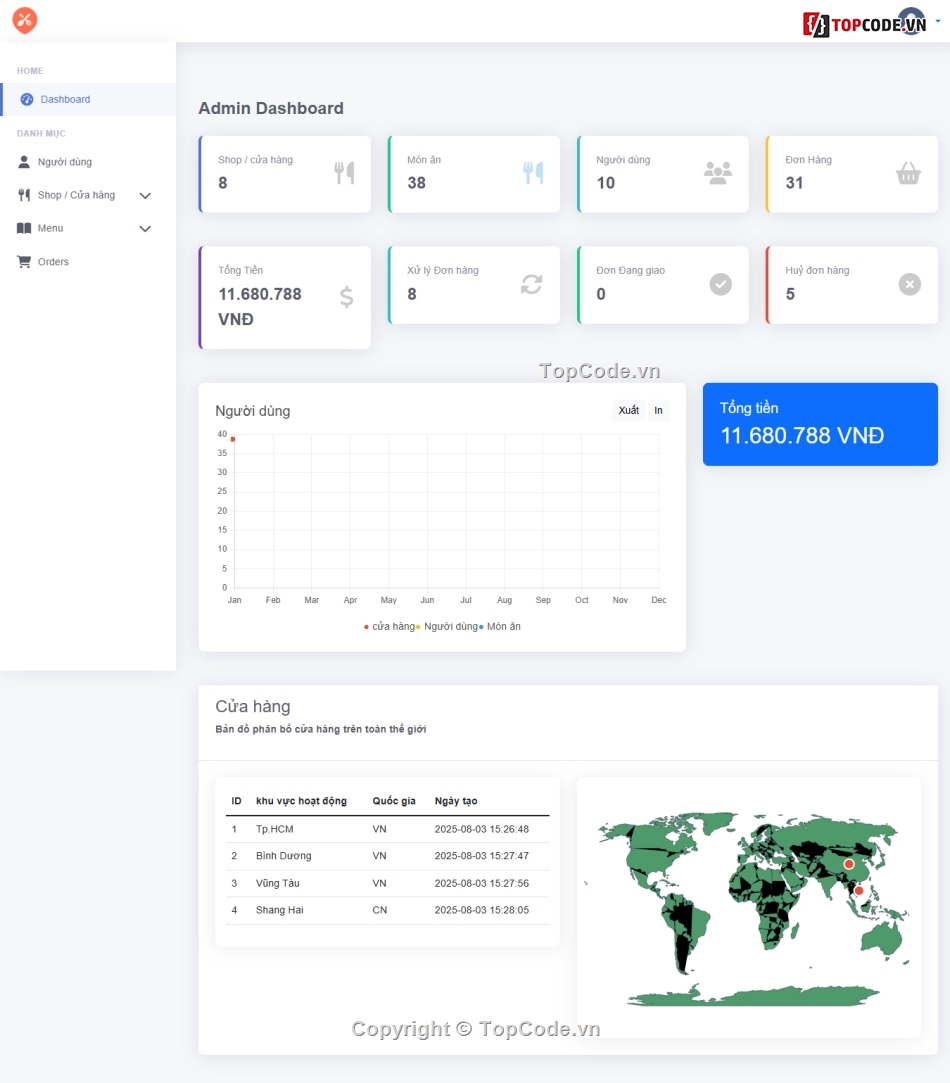Select the Bình Dương table cell

tap(284, 856)
